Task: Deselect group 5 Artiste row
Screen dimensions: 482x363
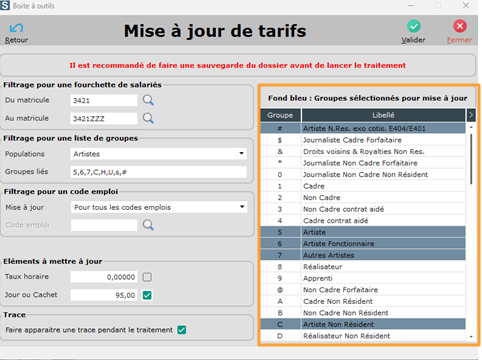Action: [363, 232]
